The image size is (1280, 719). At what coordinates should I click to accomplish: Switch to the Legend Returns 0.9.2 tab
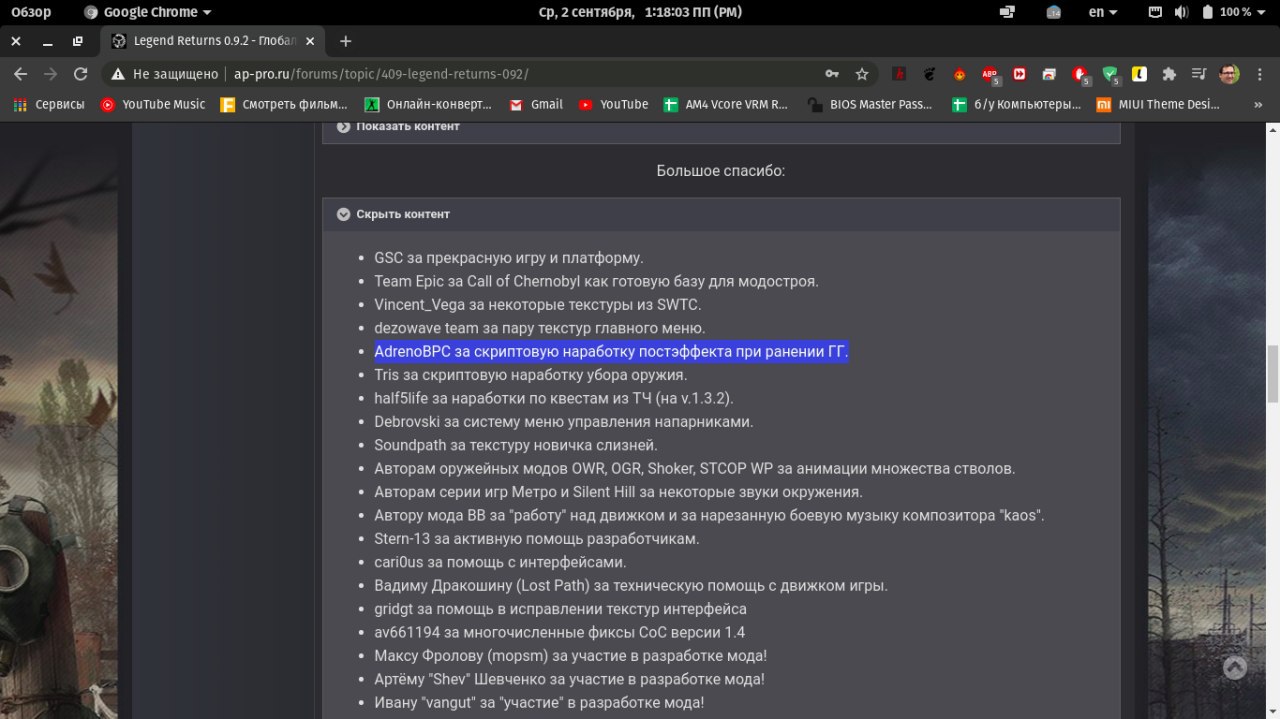coord(214,41)
